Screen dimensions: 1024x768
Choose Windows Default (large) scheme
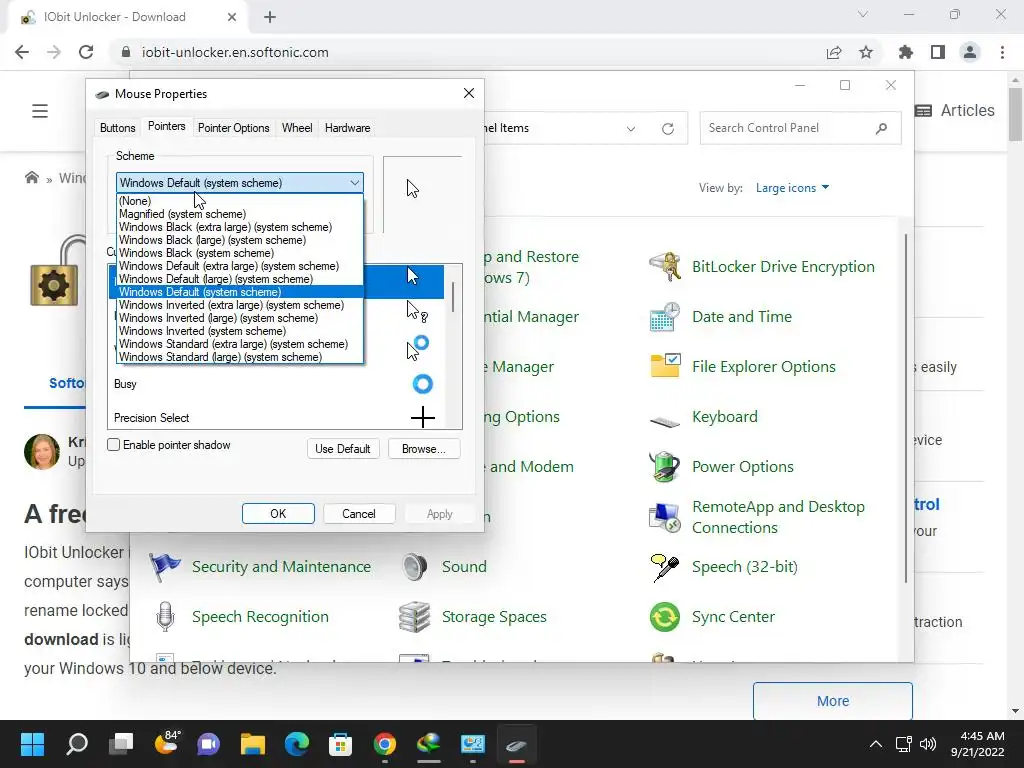click(x=240, y=280)
